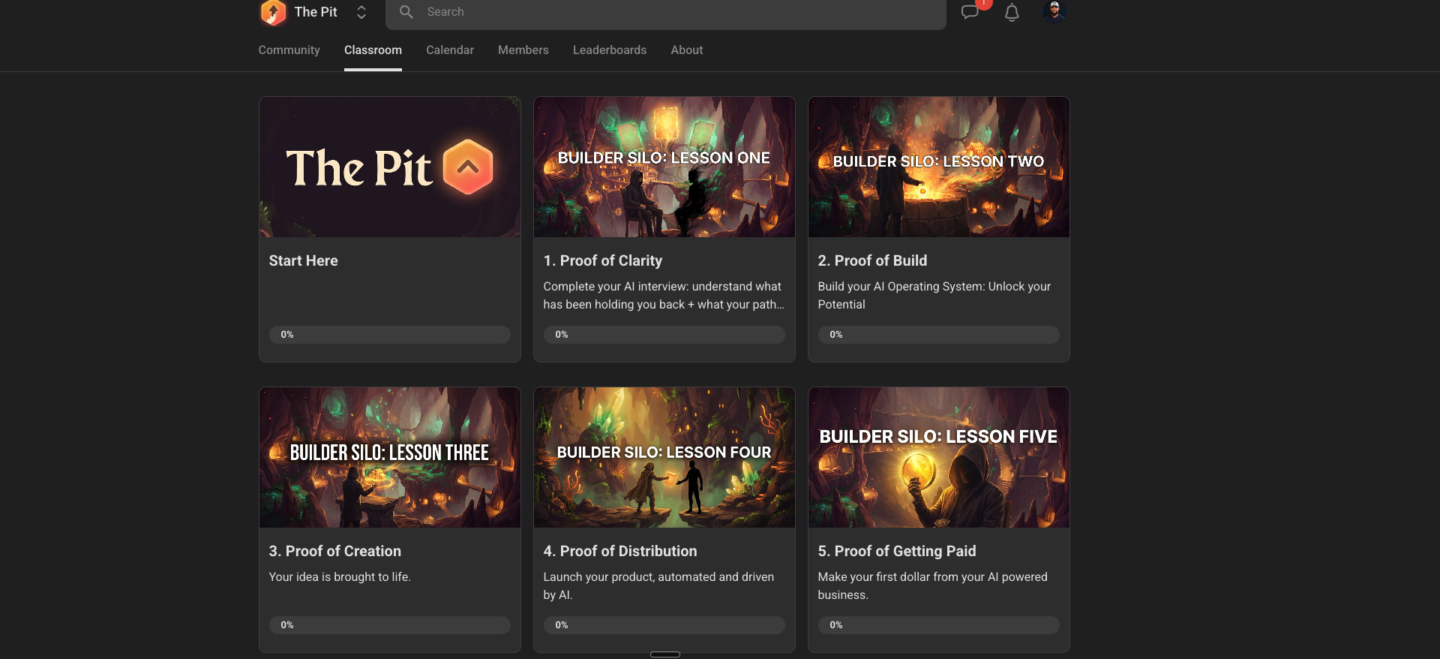Expand The Pit community switcher arrows

coord(361,12)
